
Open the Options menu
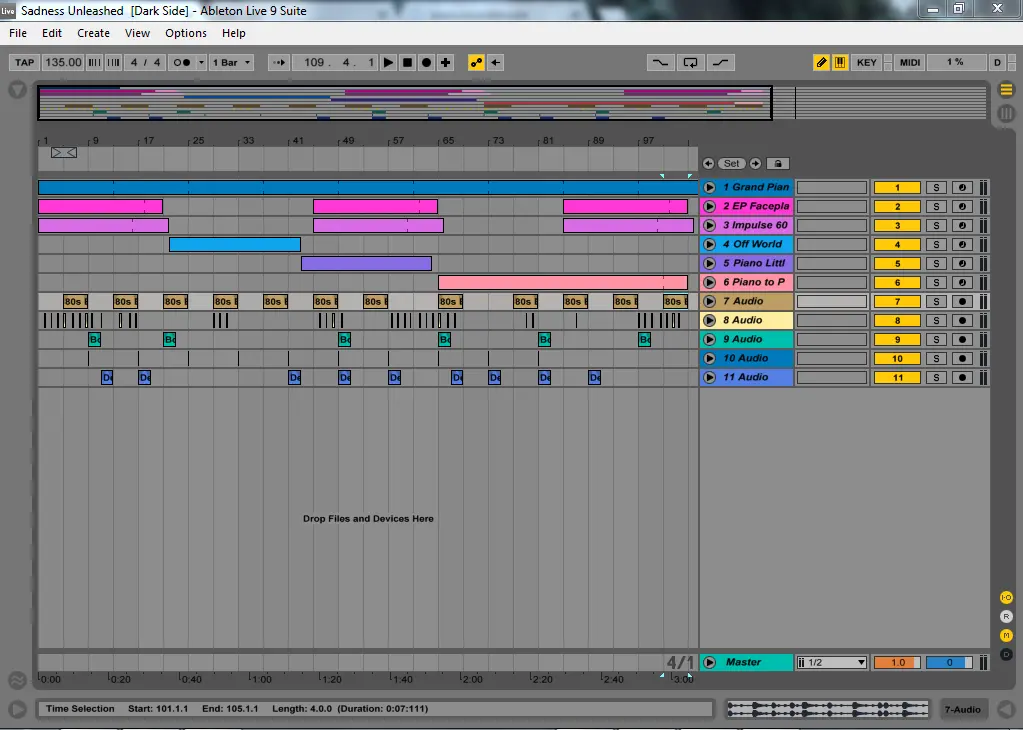(186, 33)
